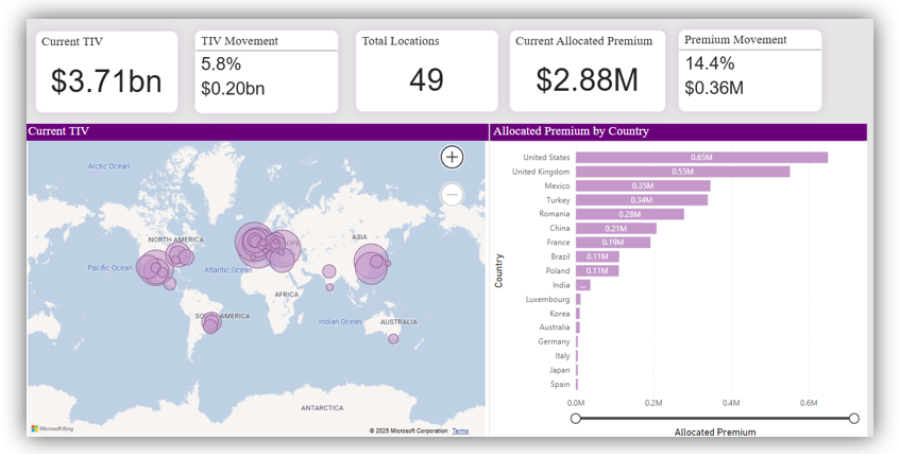Click the largest Europe bubble on map
Screen dimensions: 900x454
[x=254, y=244]
